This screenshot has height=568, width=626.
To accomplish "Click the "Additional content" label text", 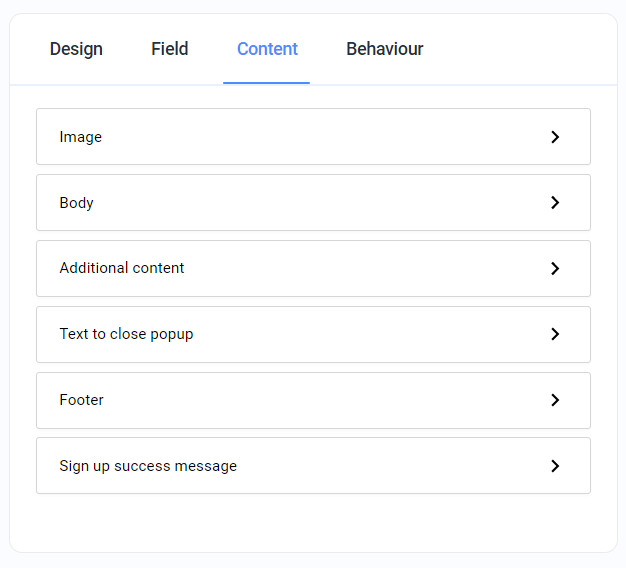I will point(122,268).
